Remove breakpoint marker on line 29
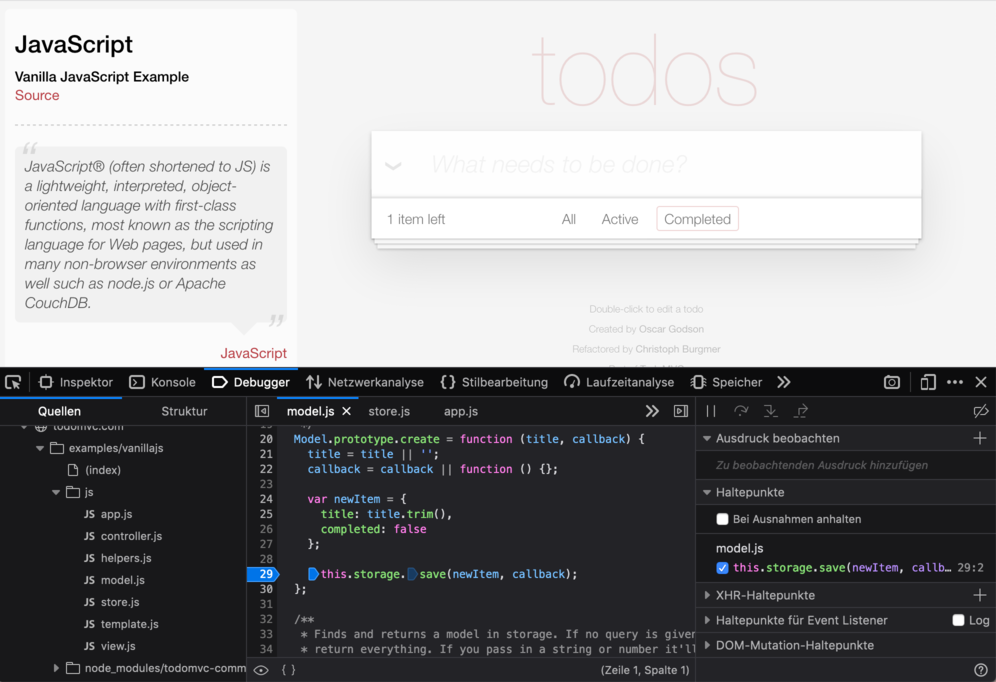Viewport: 996px width, 682px height. point(262,574)
